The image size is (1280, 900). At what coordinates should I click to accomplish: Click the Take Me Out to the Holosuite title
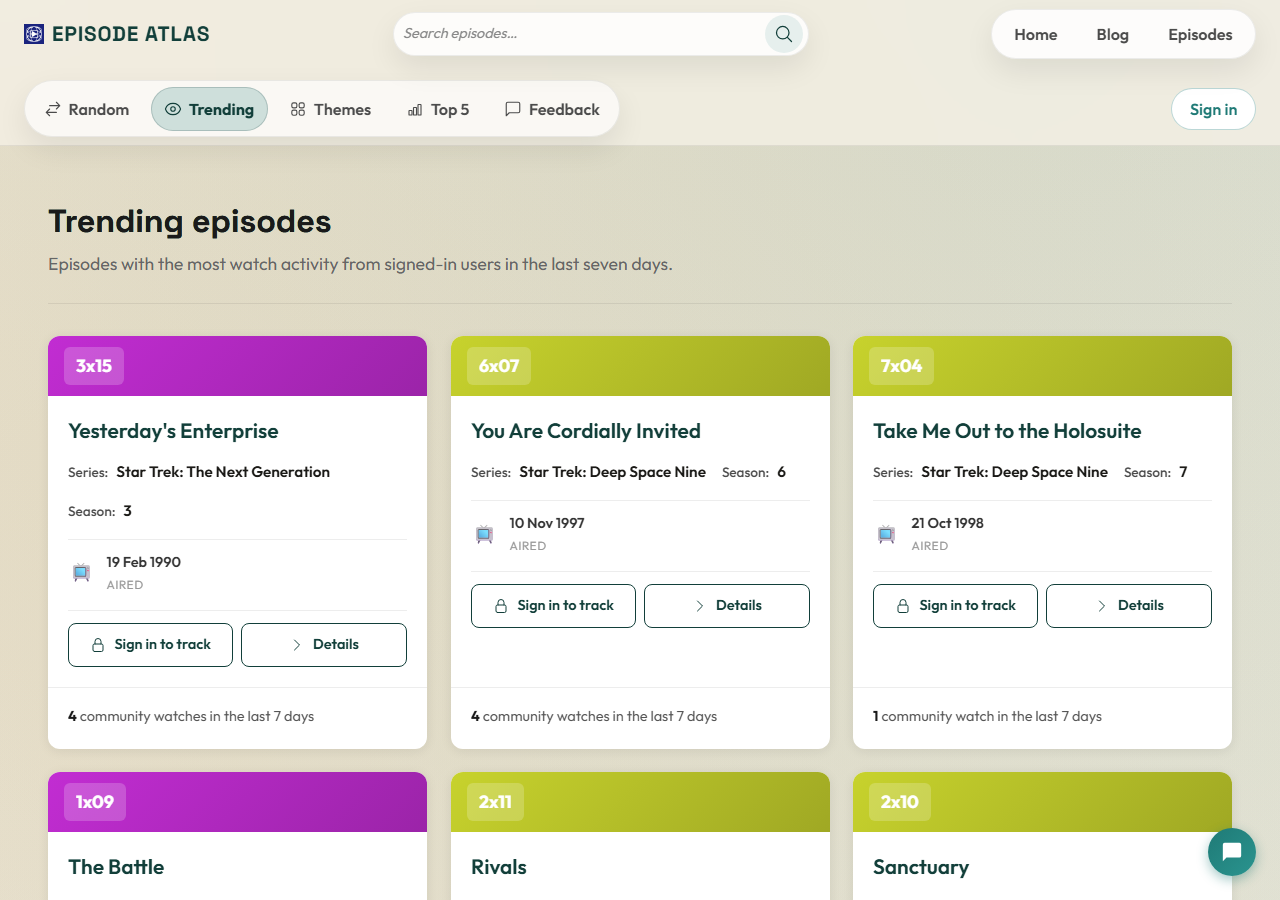tap(1007, 431)
